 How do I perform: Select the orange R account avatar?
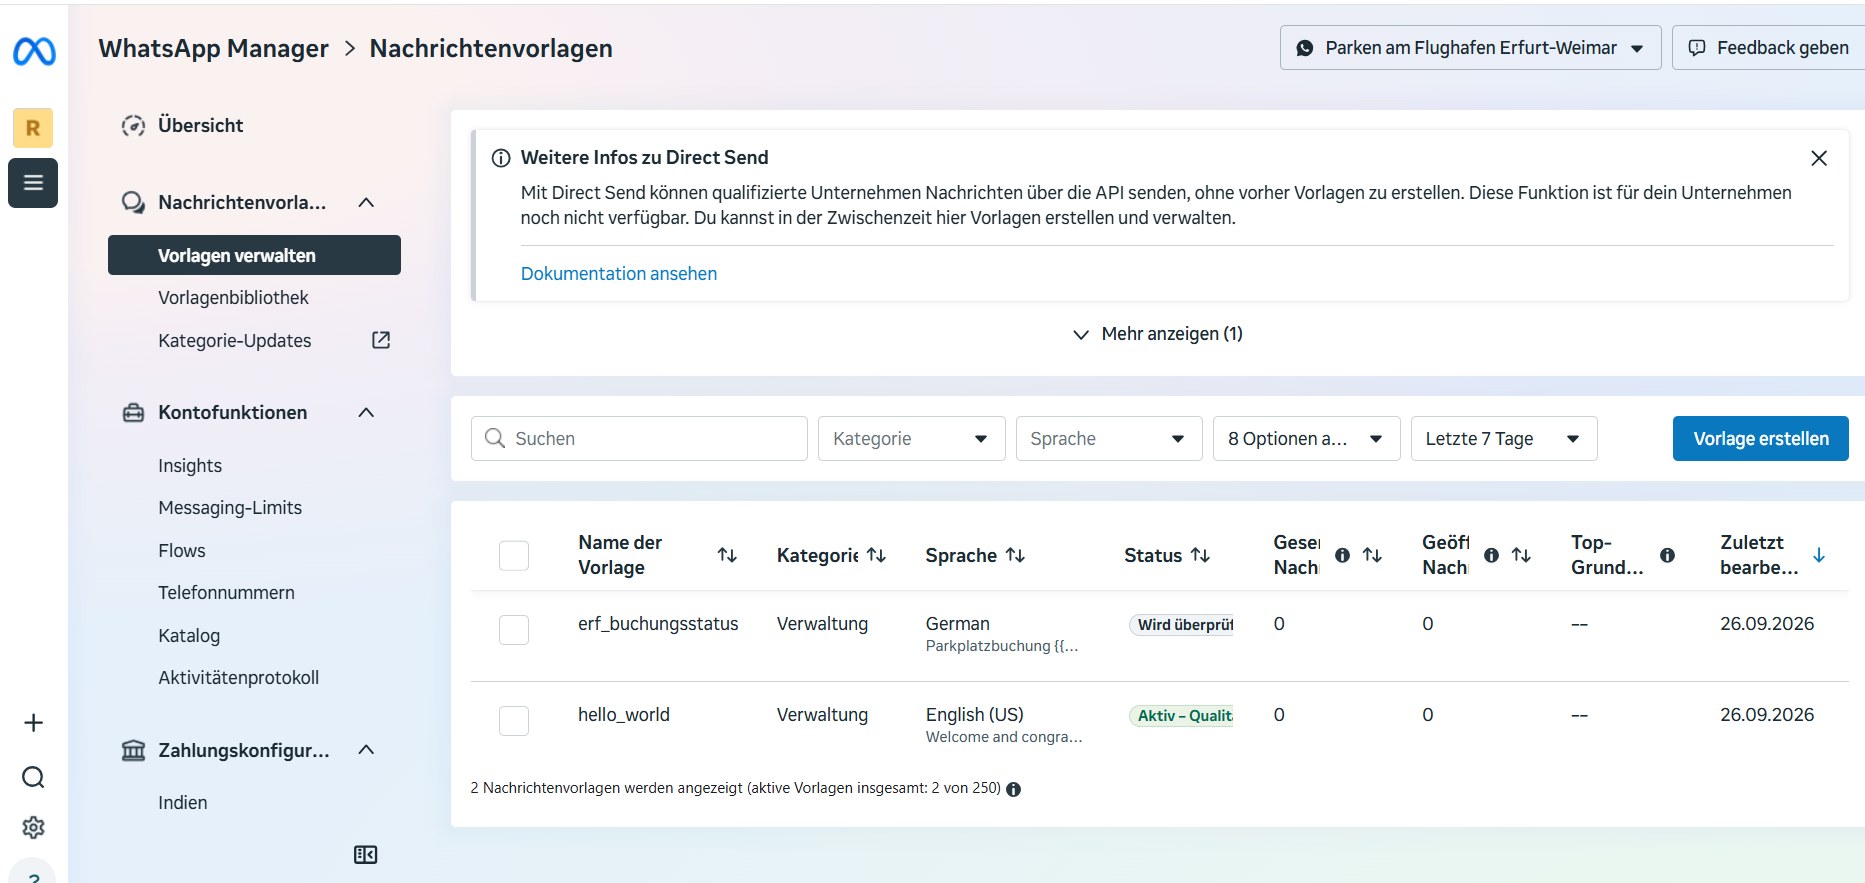tap(33, 128)
